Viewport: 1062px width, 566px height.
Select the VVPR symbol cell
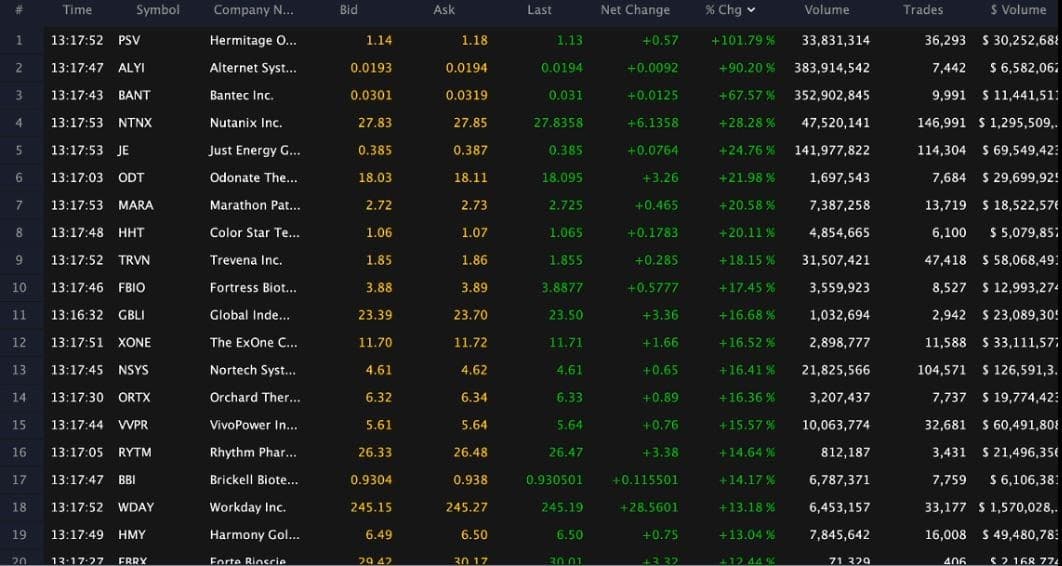coord(133,425)
